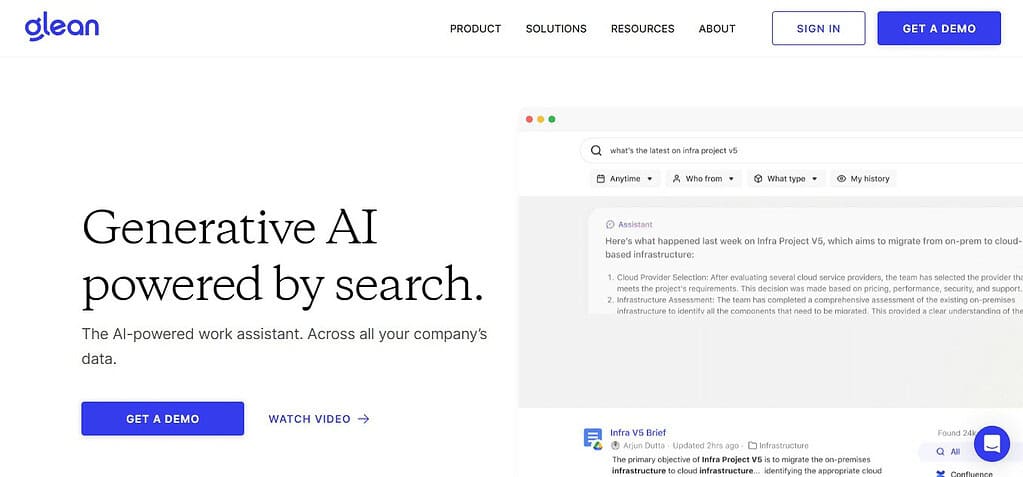Image resolution: width=1023 pixels, height=477 pixels.
Task: Click the infra project v5 search field
Action: (x=801, y=151)
